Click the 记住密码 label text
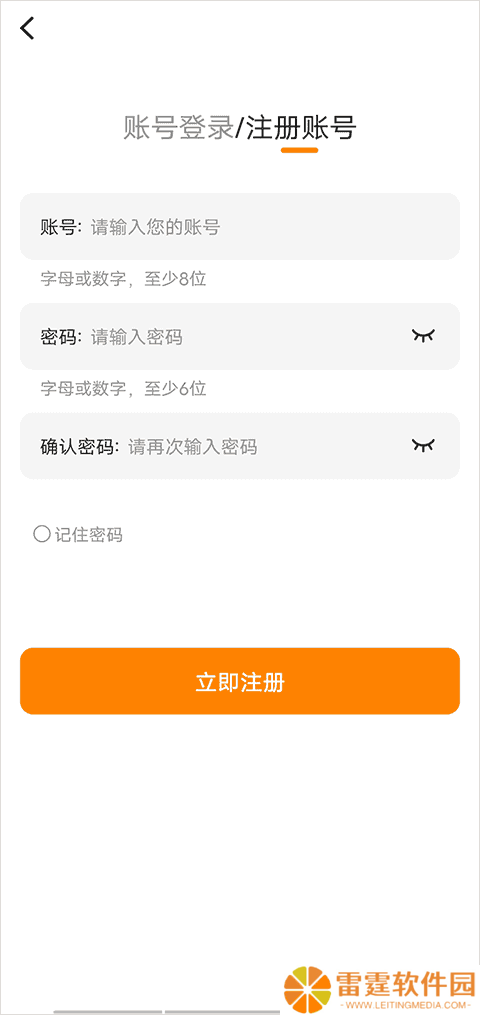Viewport: 480px width, 1015px height. [x=89, y=535]
